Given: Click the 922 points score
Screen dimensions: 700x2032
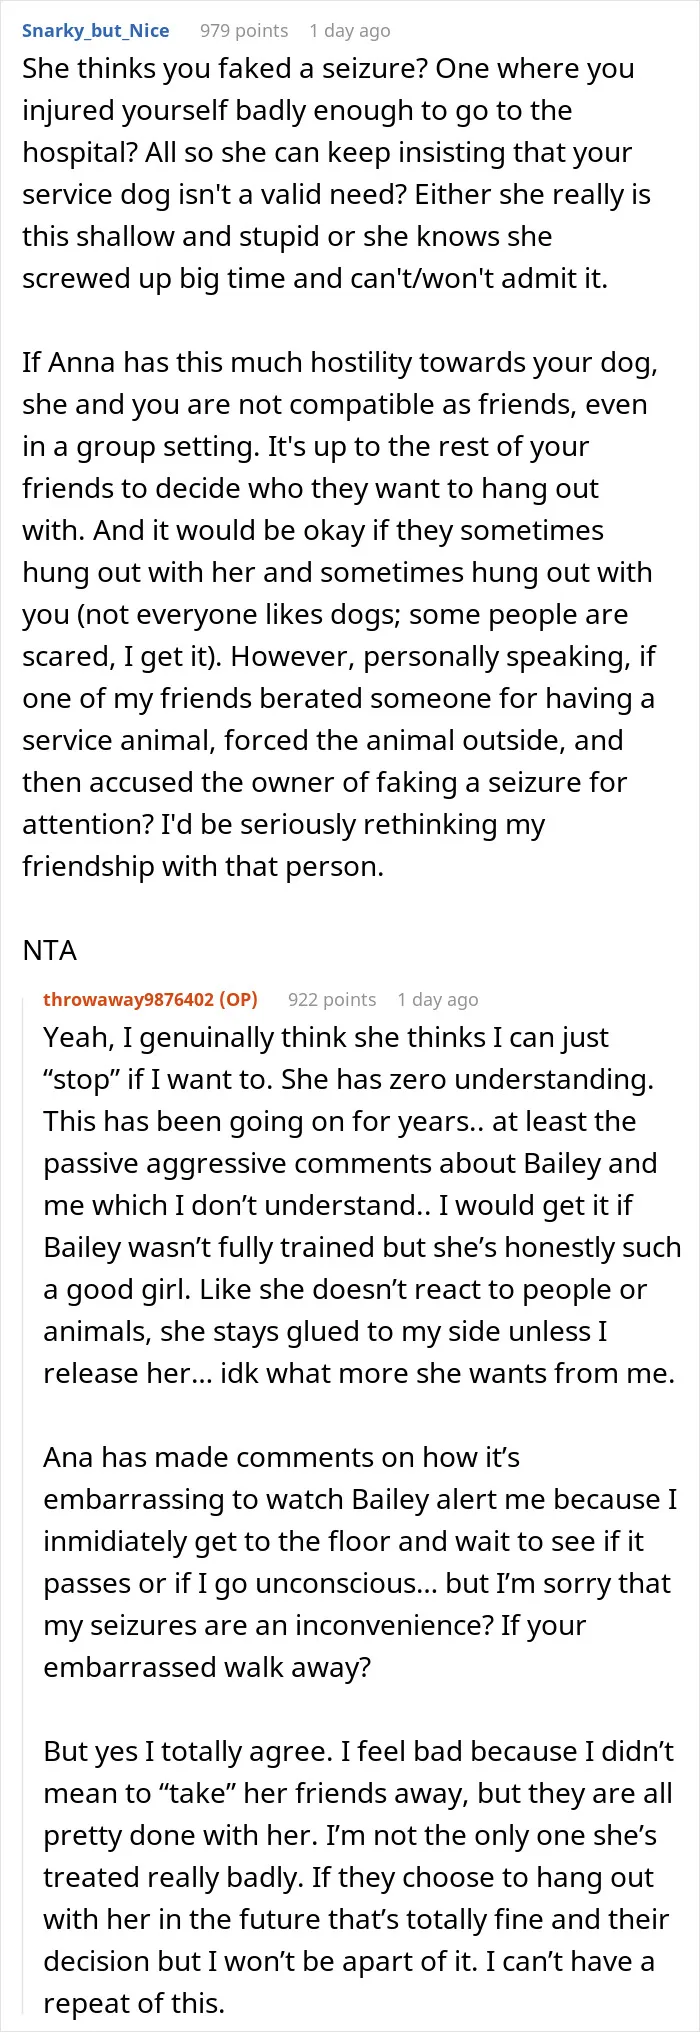Looking at the screenshot, I should (332, 999).
